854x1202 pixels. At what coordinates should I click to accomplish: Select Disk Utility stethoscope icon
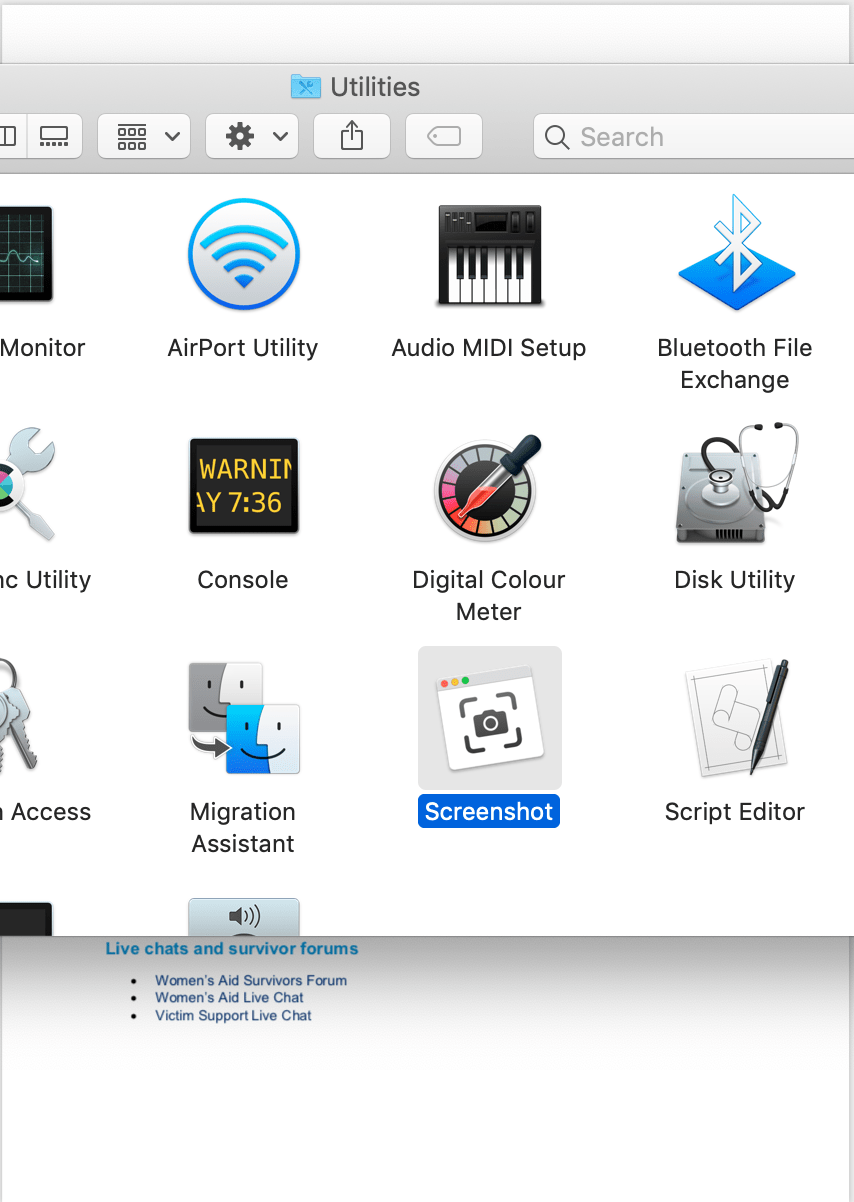[x=737, y=484]
